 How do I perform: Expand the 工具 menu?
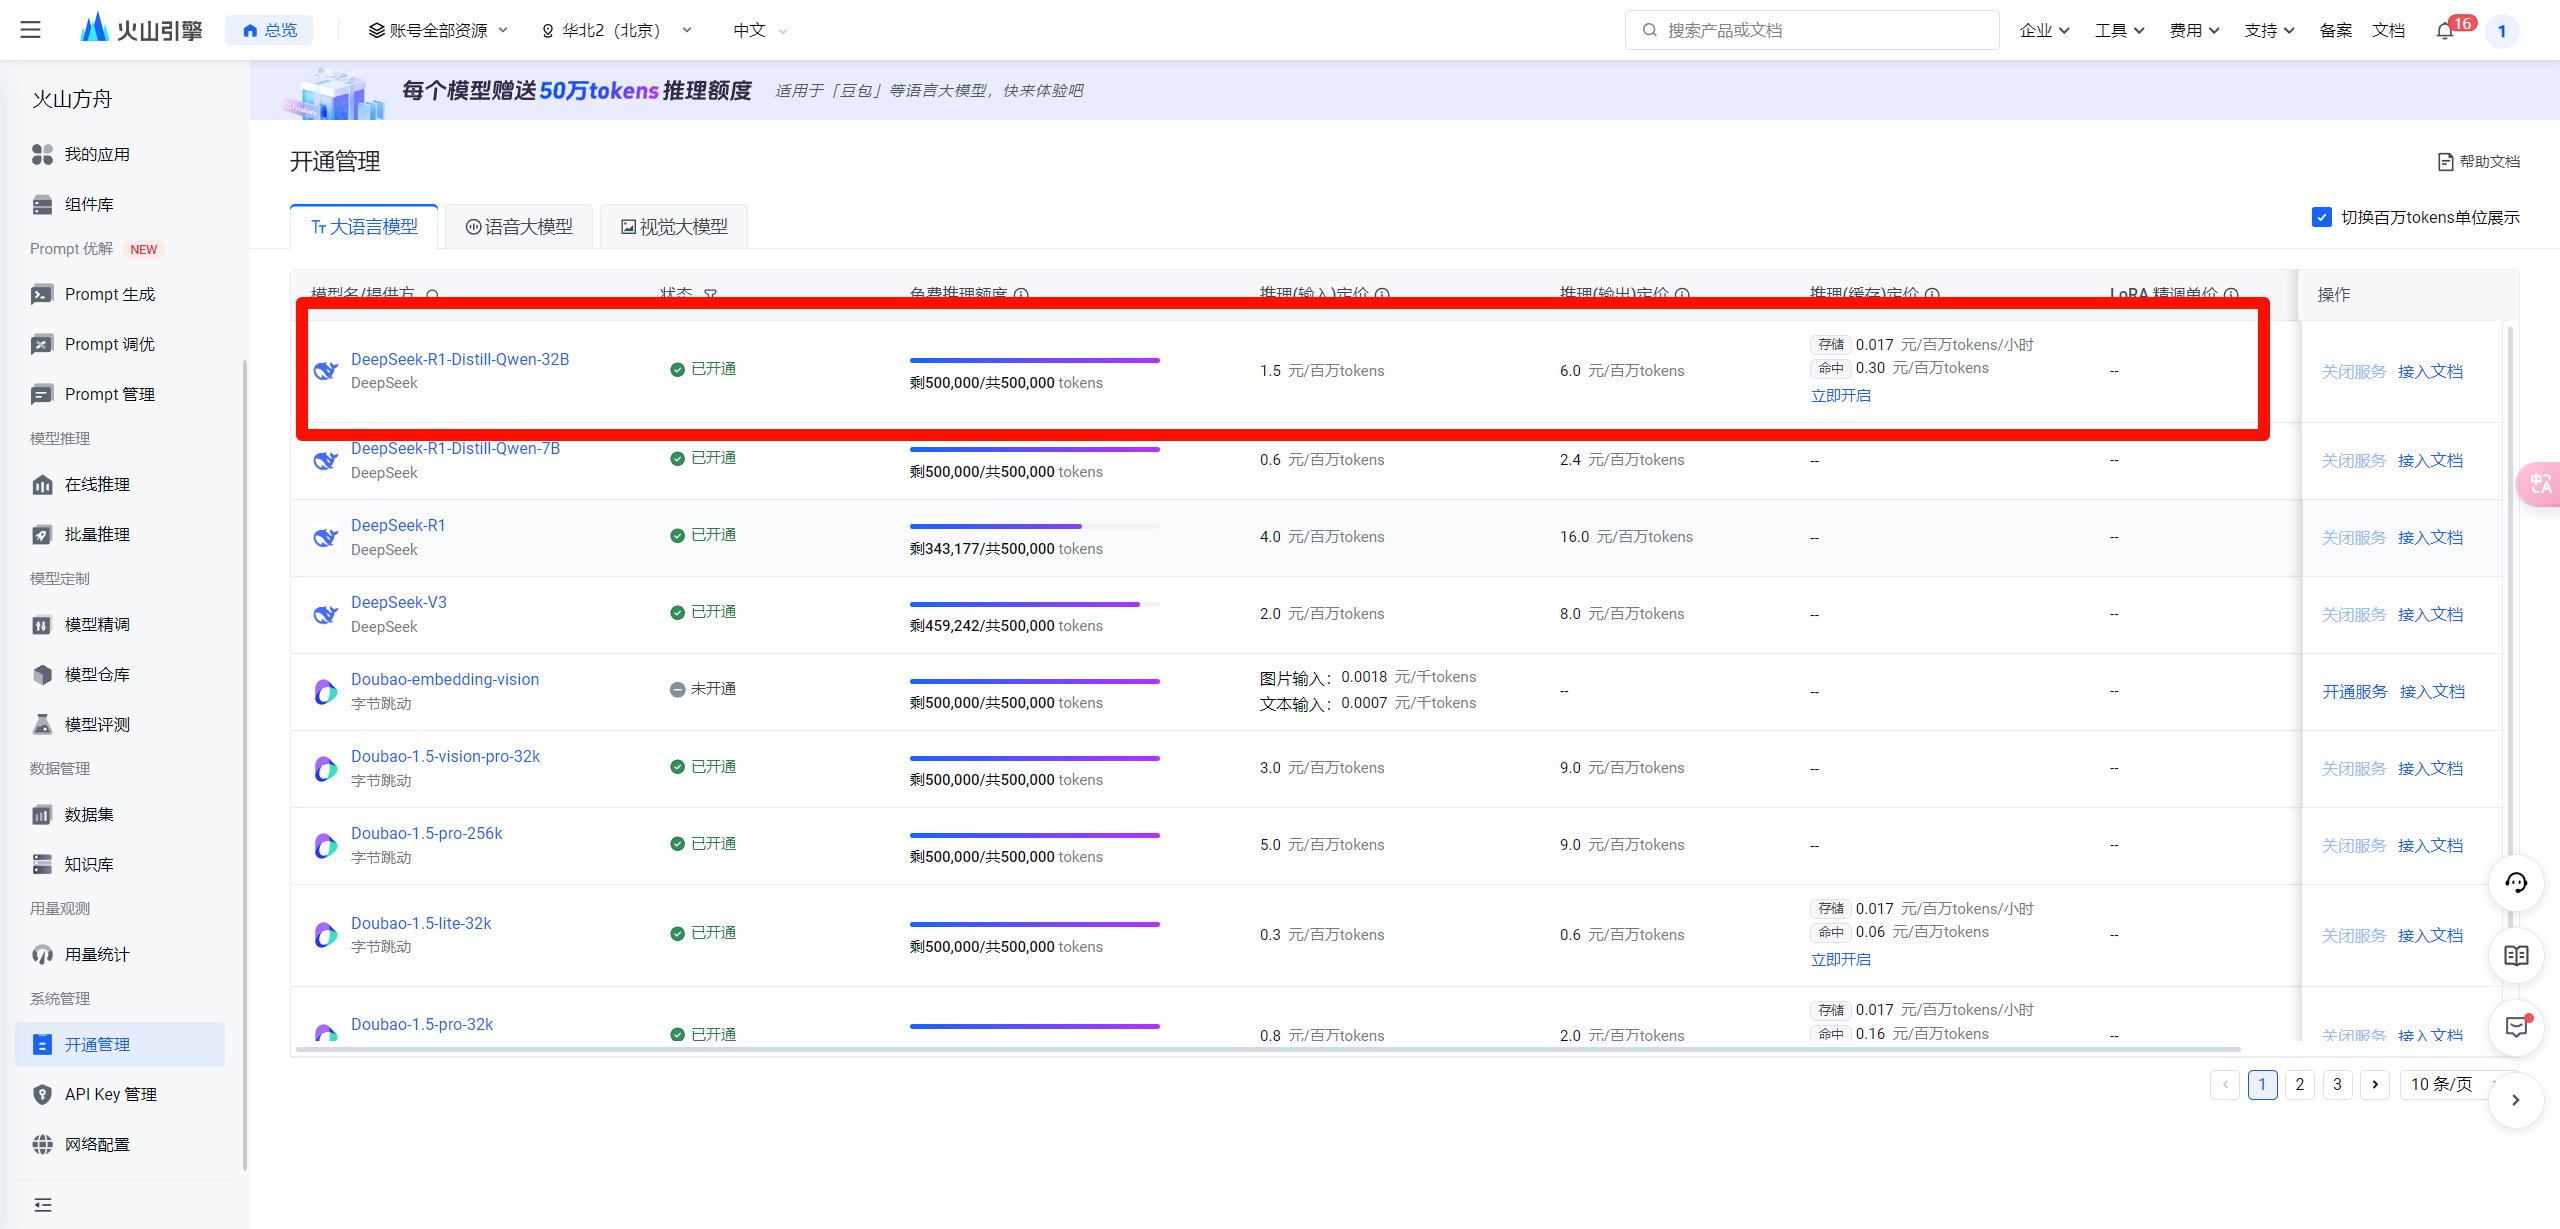tap(2119, 30)
